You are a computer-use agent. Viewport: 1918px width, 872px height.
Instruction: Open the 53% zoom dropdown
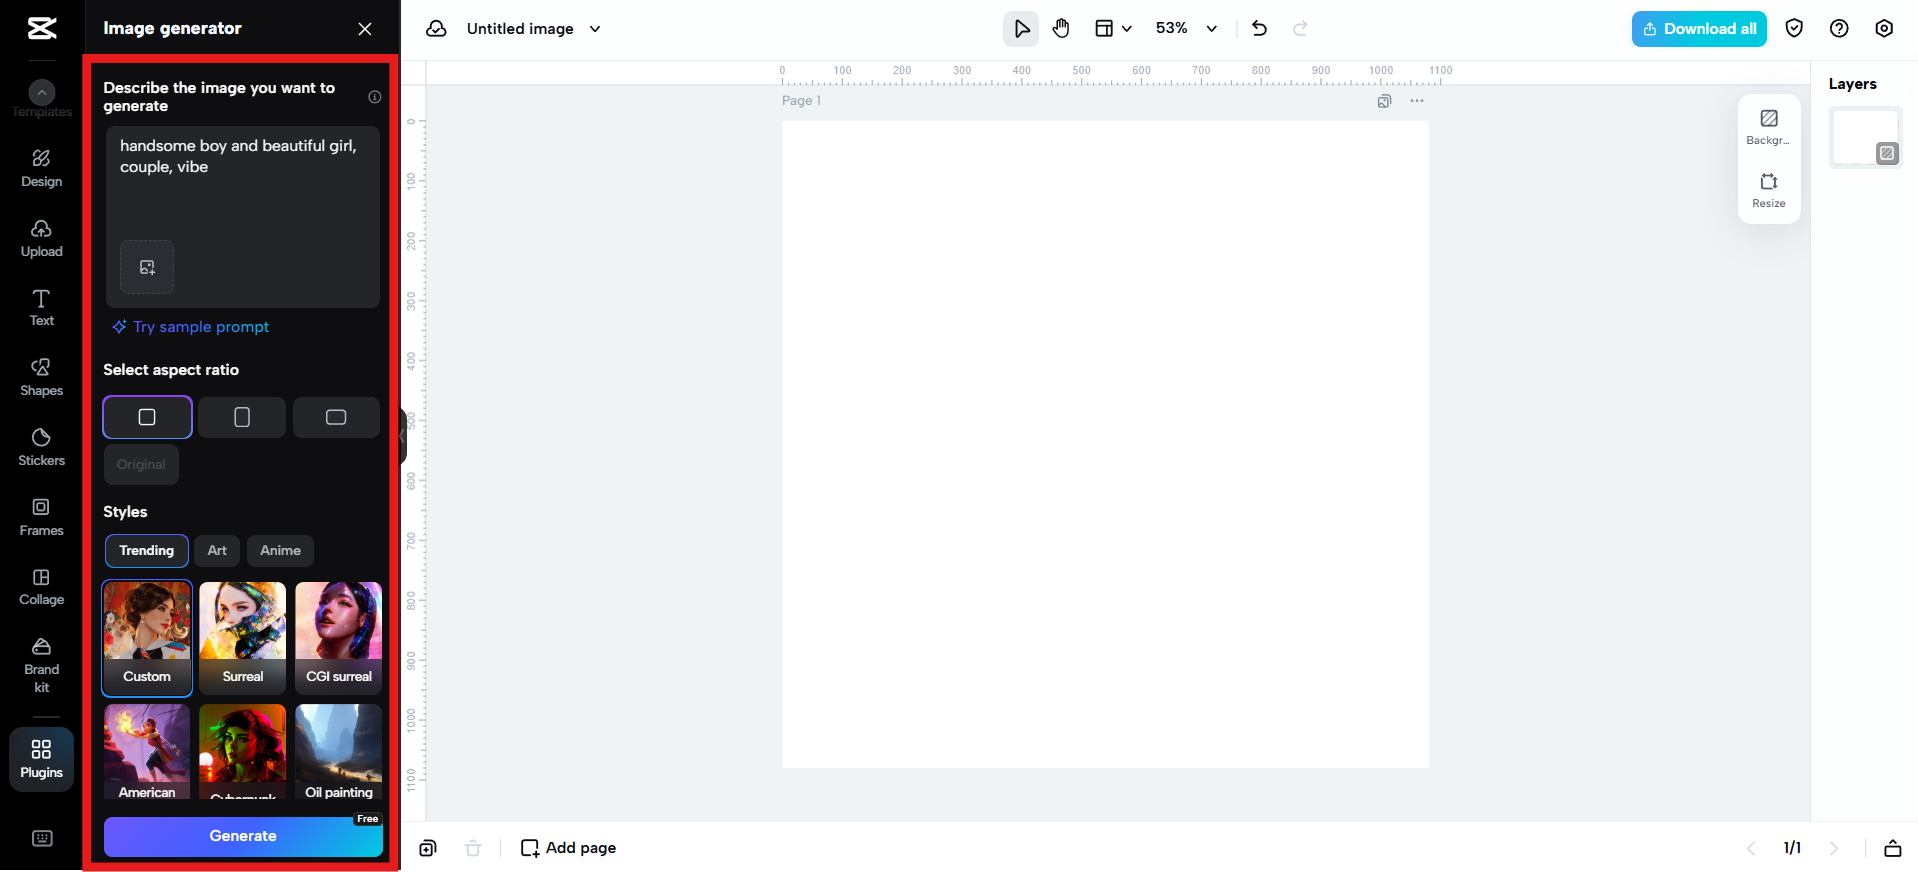click(x=1187, y=29)
